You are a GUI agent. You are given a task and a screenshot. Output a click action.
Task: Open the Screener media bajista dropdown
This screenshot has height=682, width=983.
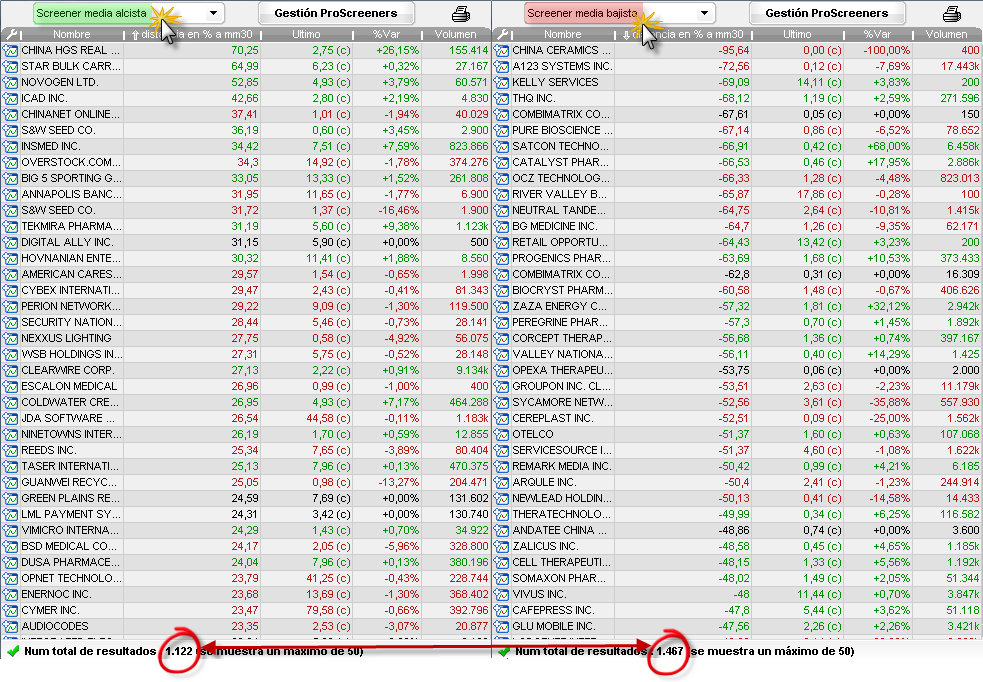click(705, 13)
